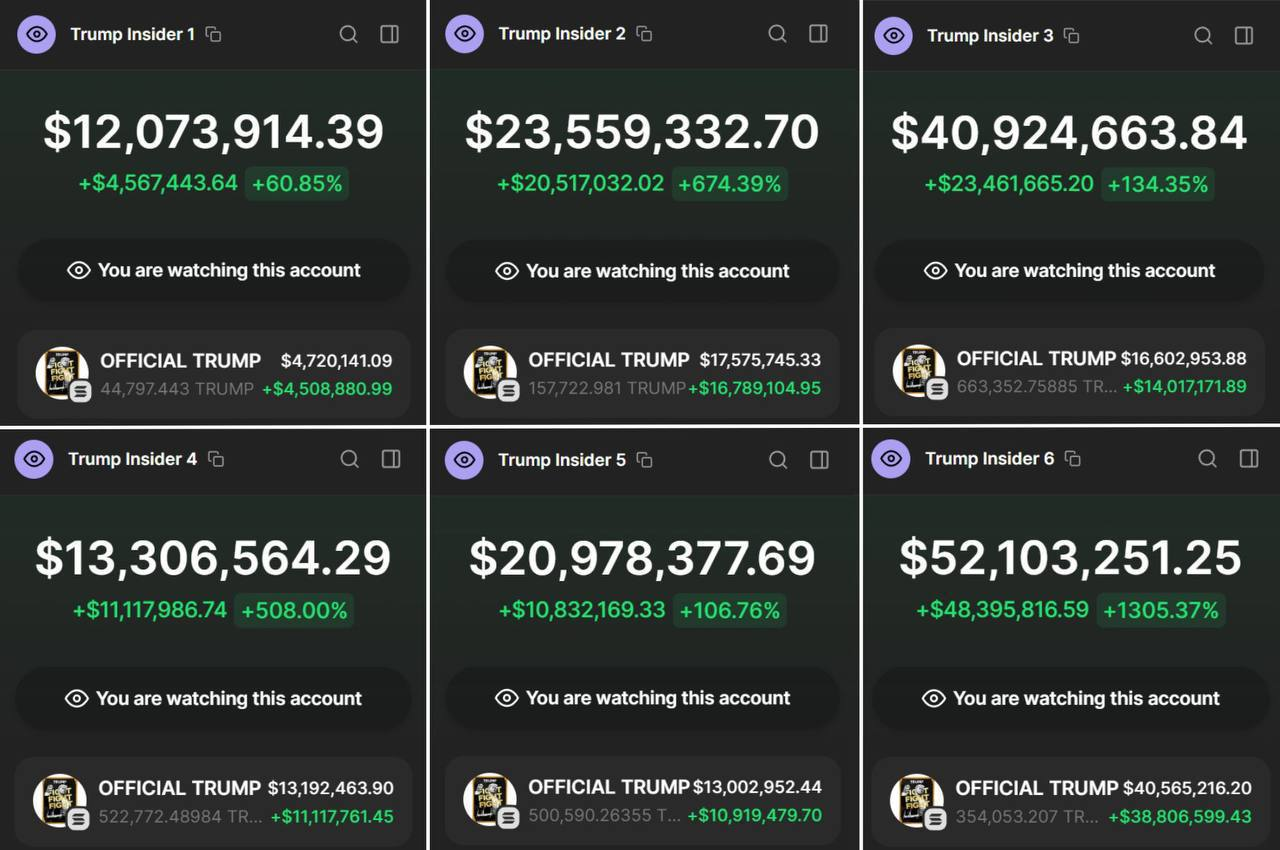Open OFFICIAL TRUMP token row in Insider 1
The height and width of the screenshot is (850, 1280).
pos(214,374)
